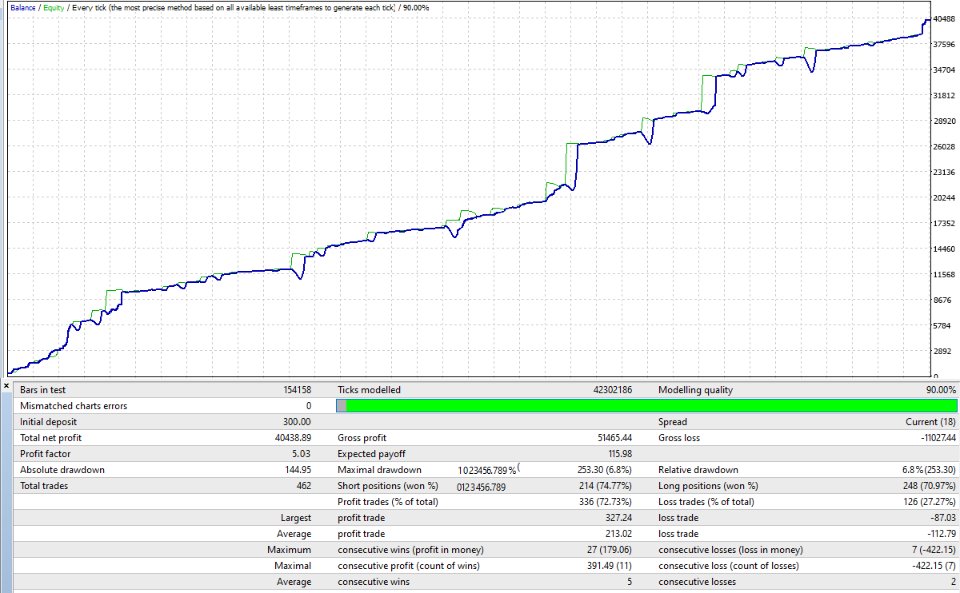
Task: Click the Maximum row label
Action: pyautogui.click(x=289, y=550)
